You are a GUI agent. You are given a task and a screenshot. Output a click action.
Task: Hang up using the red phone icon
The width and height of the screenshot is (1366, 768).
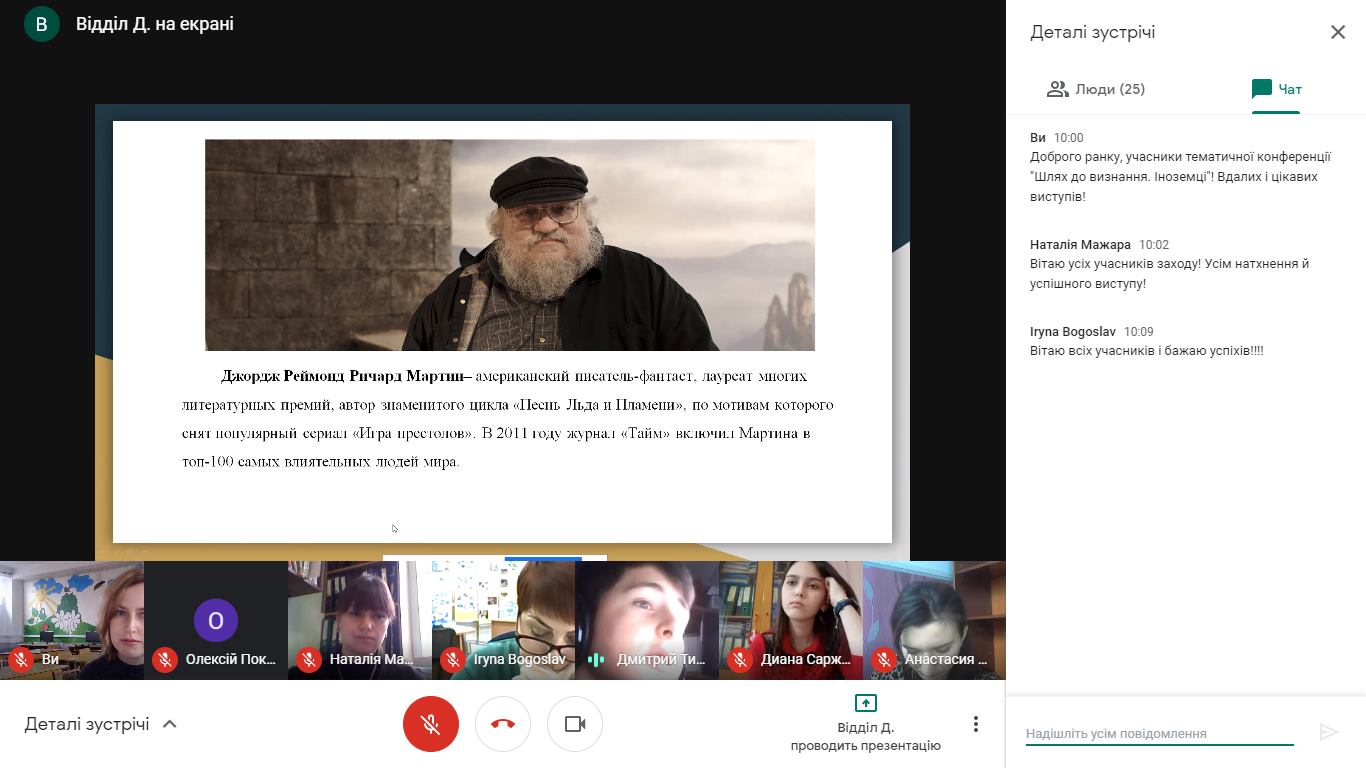point(502,724)
